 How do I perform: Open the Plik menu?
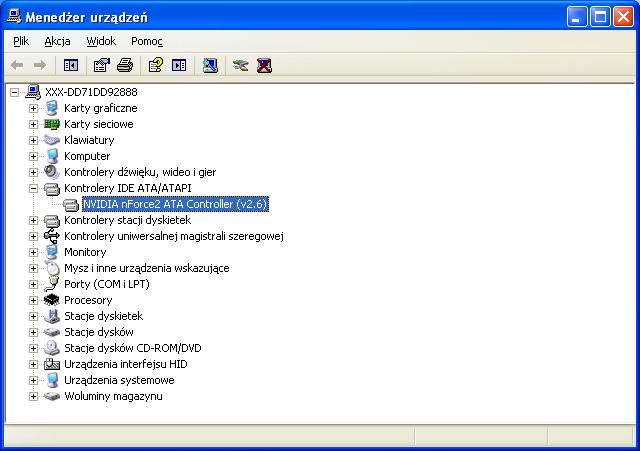(21, 41)
